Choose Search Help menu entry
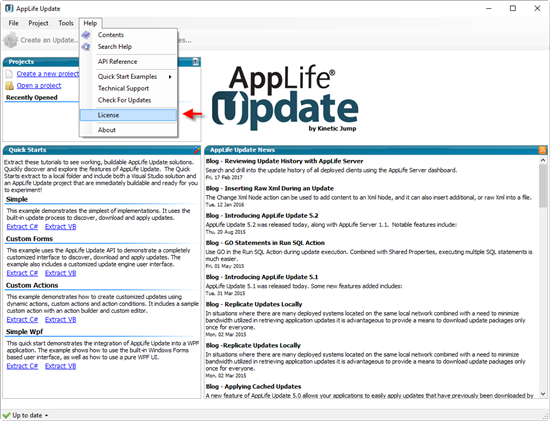Screen dimensions: 550x421 (x=128, y=47)
